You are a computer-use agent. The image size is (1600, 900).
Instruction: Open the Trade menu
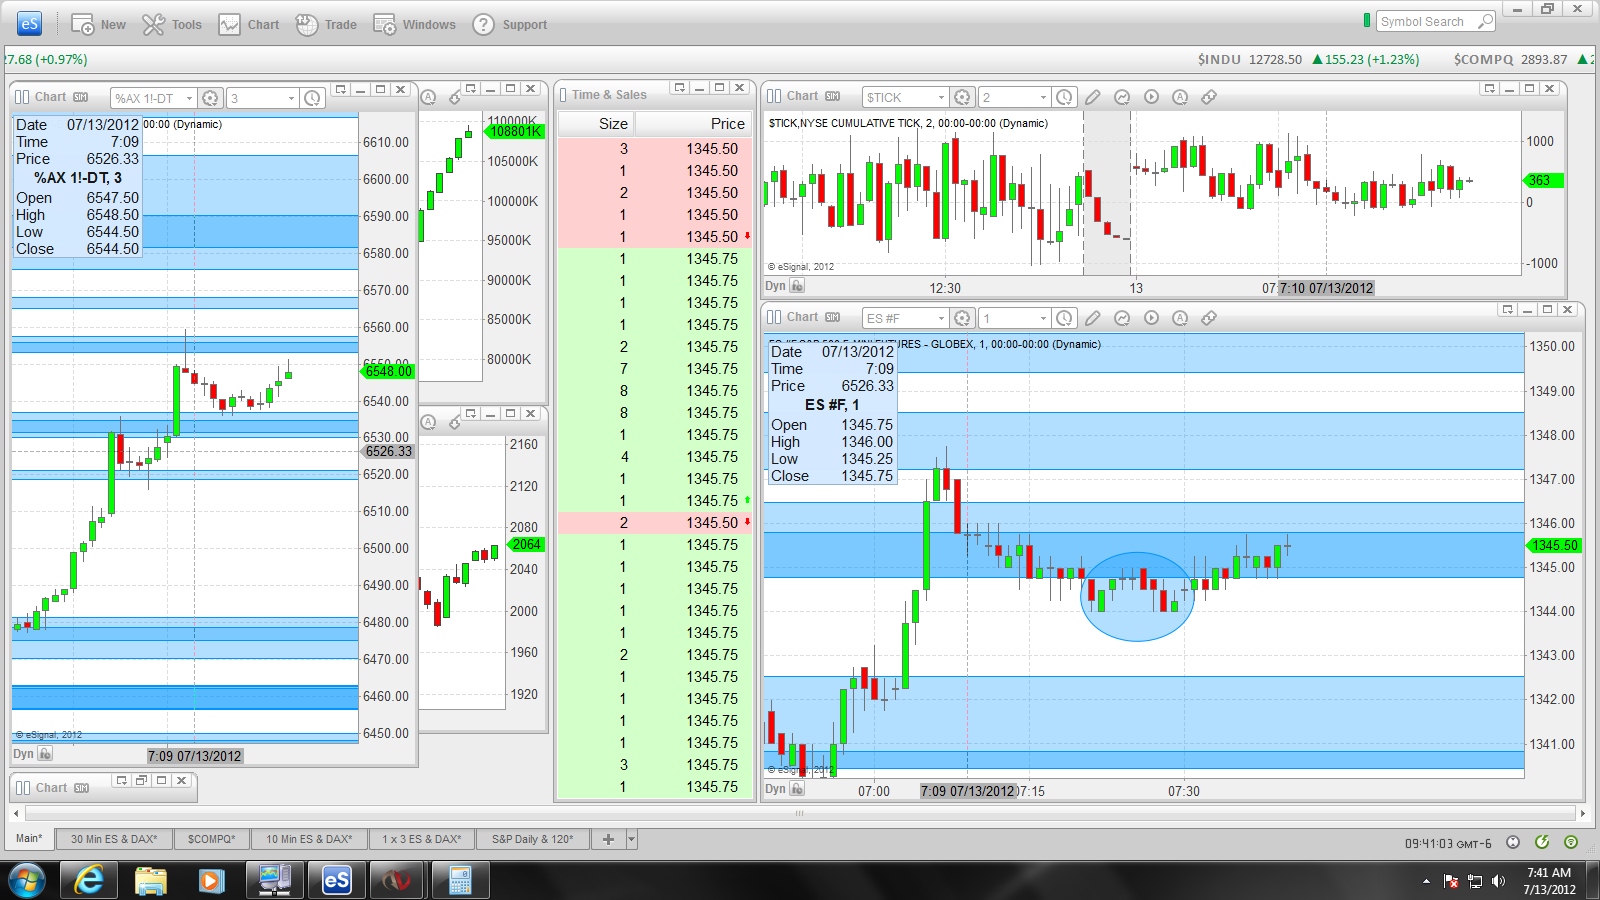pyautogui.click(x=326, y=25)
